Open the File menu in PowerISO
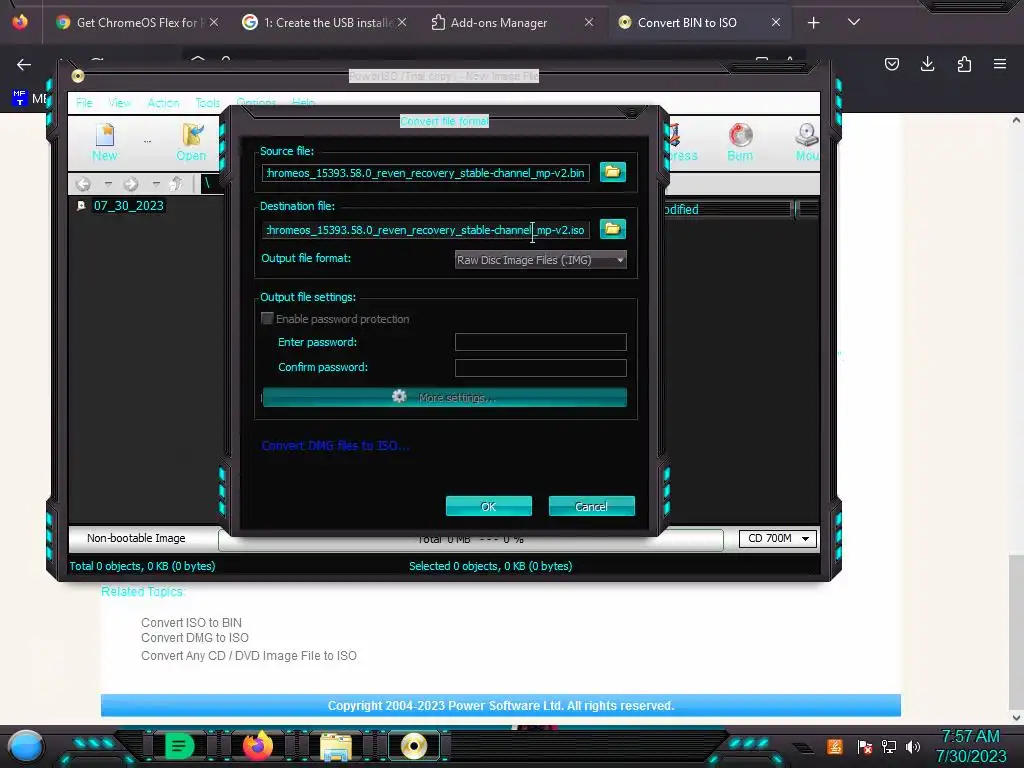The width and height of the screenshot is (1024, 768). pos(84,103)
